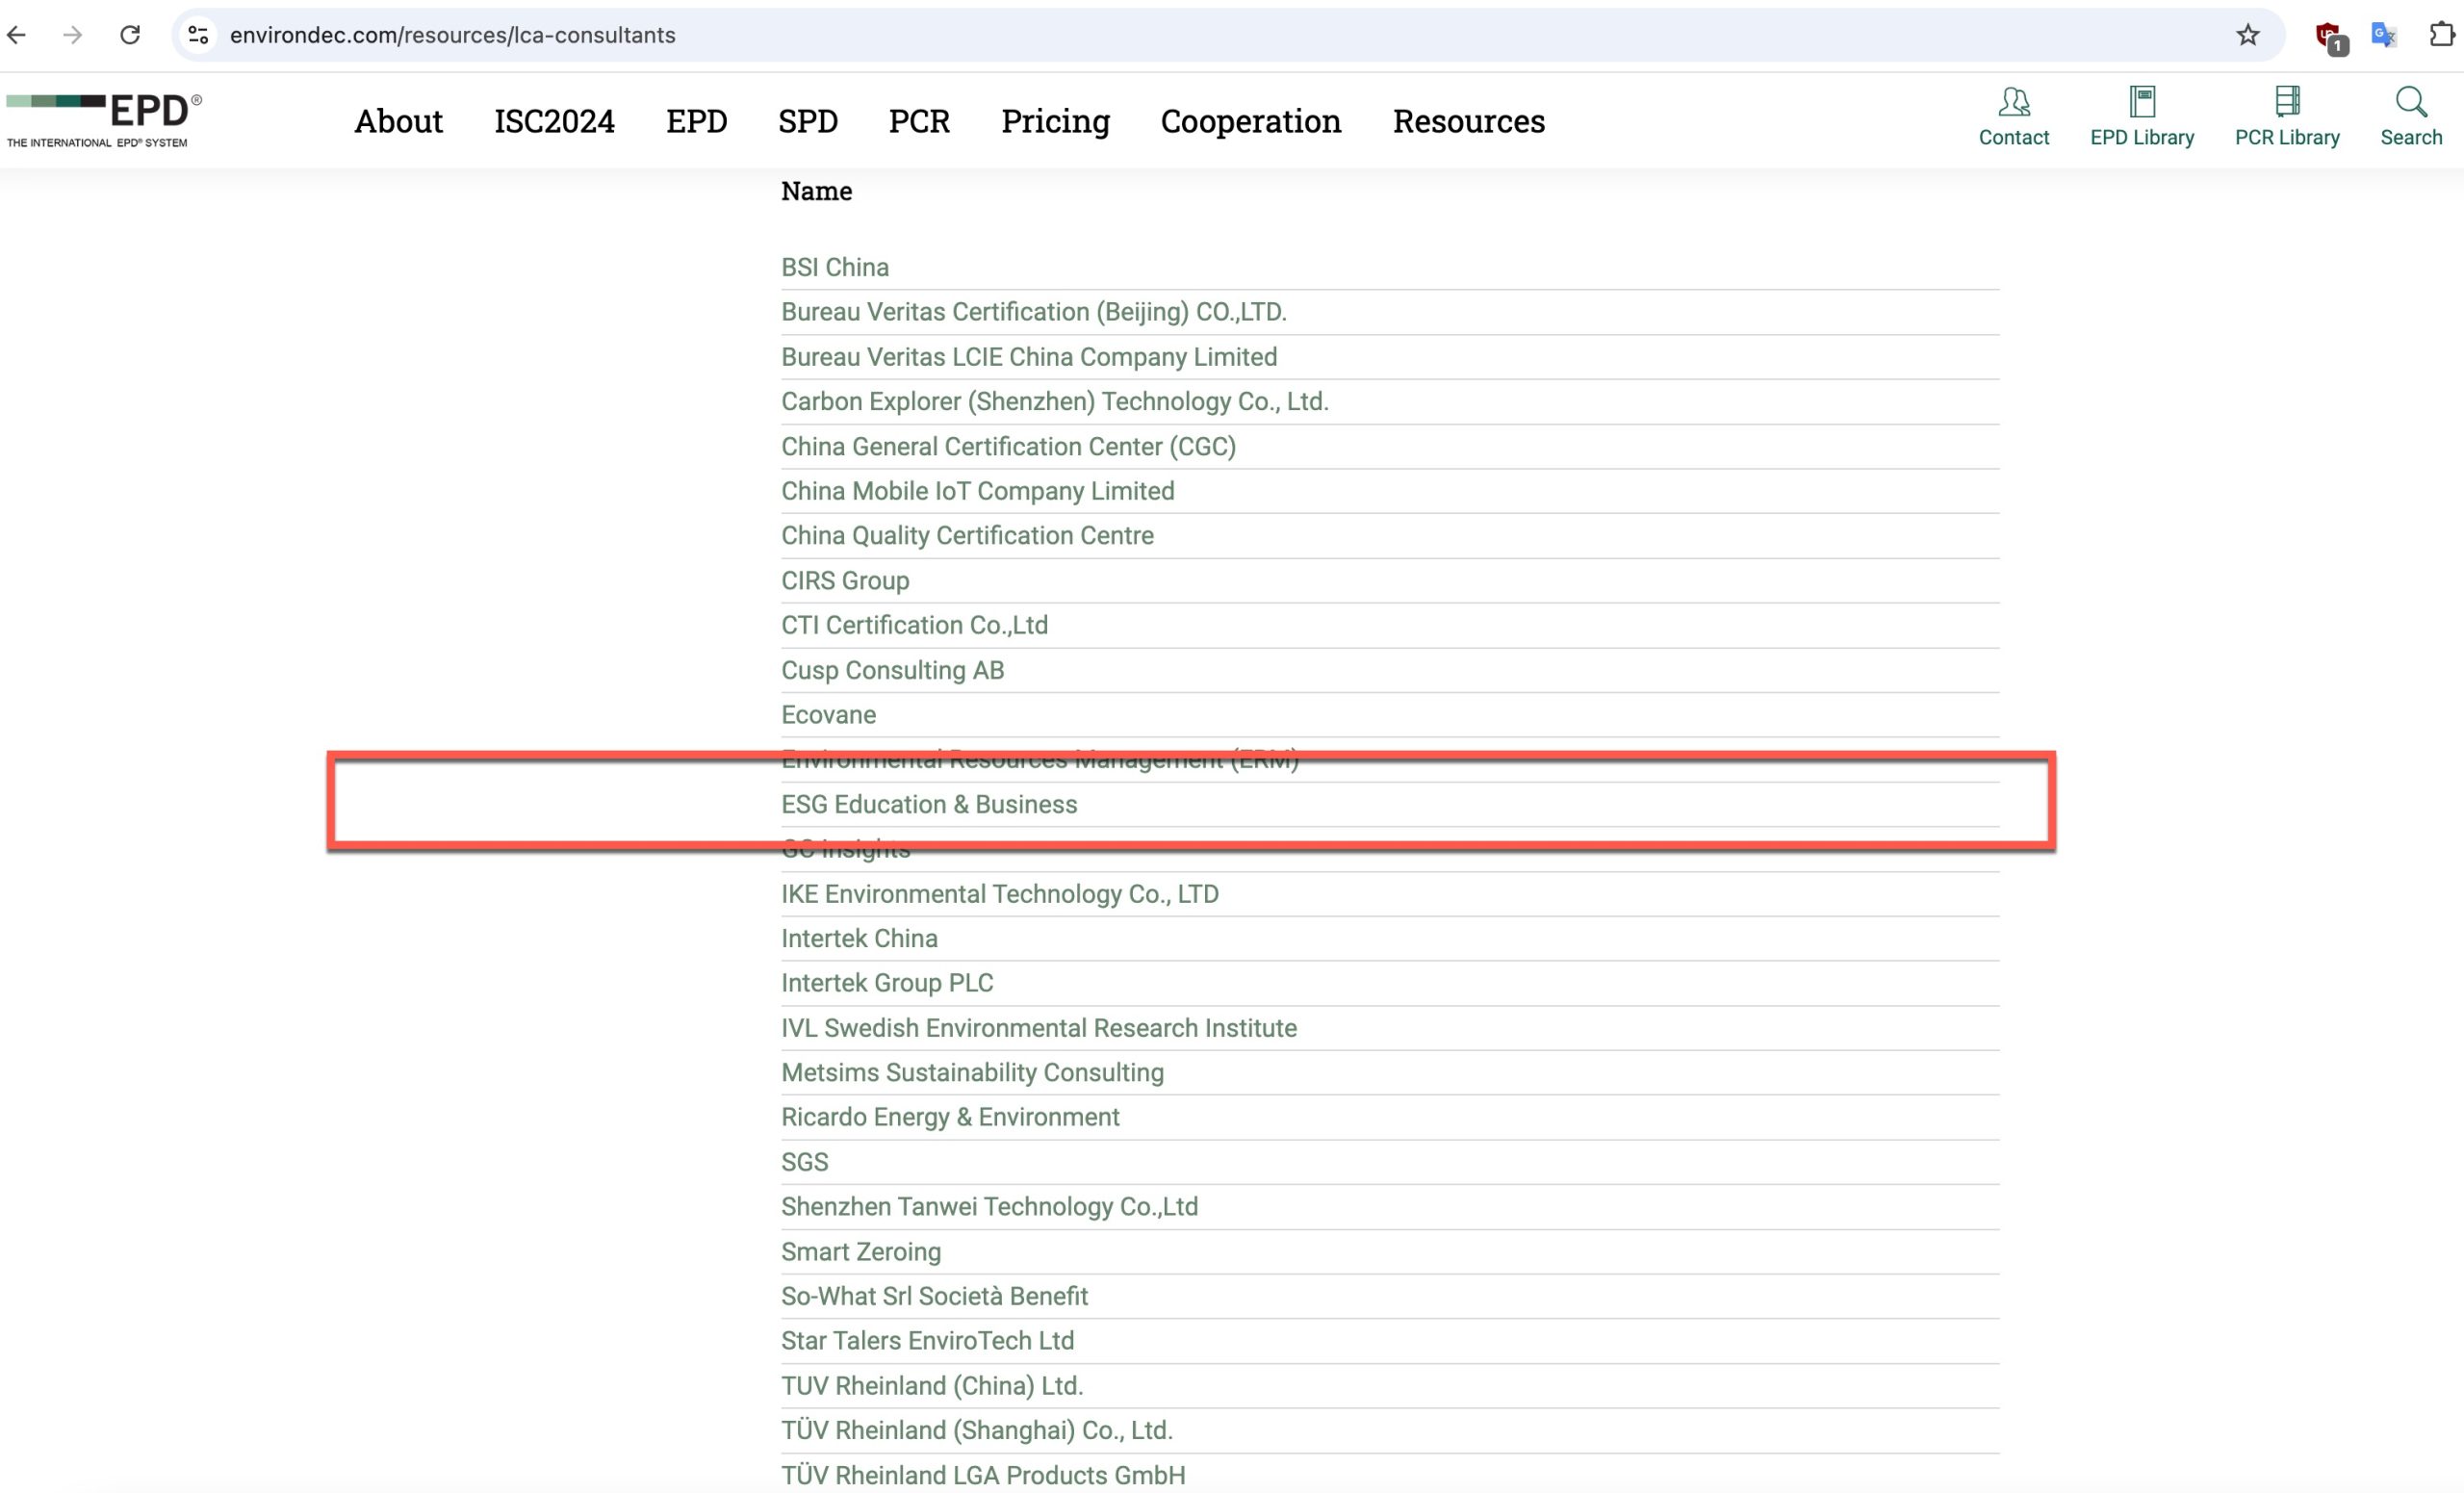Open ESG Education & Business link
2464x1493 pixels.
pos(929,805)
